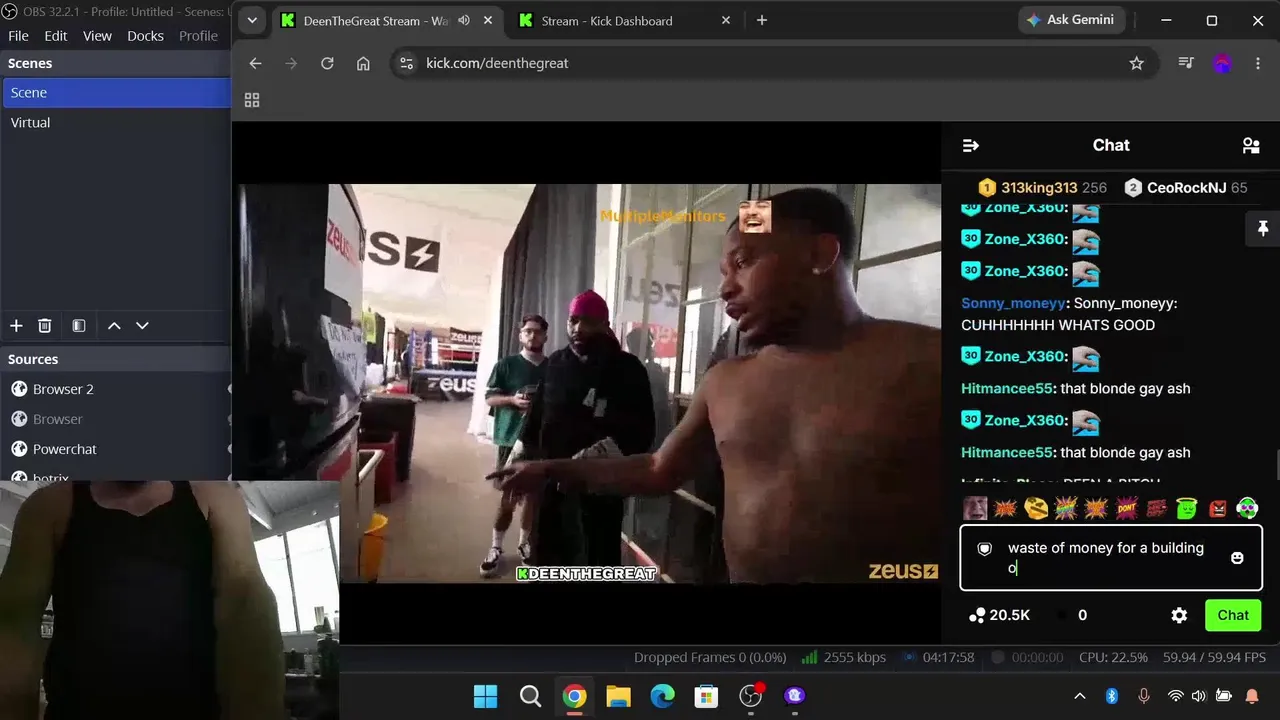
Task: Go back in Chrome
Action: pos(255,63)
